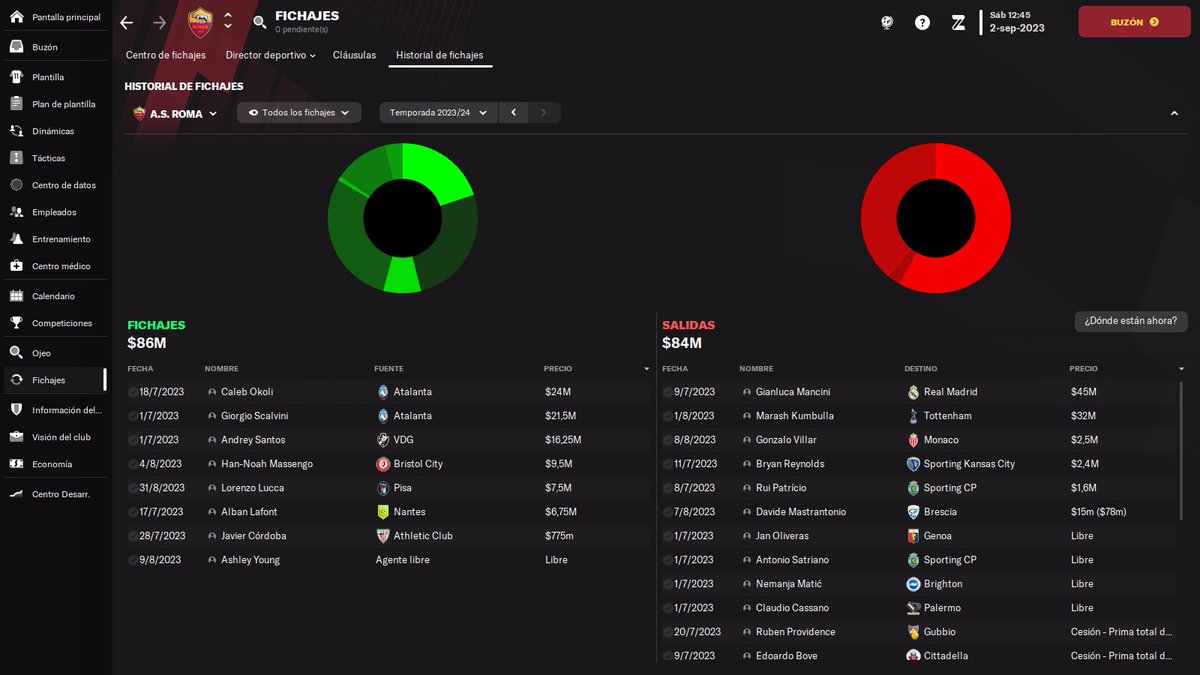1200x675 pixels.
Task: Click the Z logo icon in header
Action: coord(958,22)
